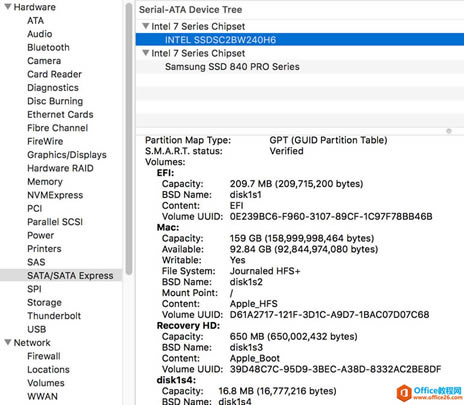Click the sidebar vertical scrollbar
The image size is (464, 405).
[129, 140]
